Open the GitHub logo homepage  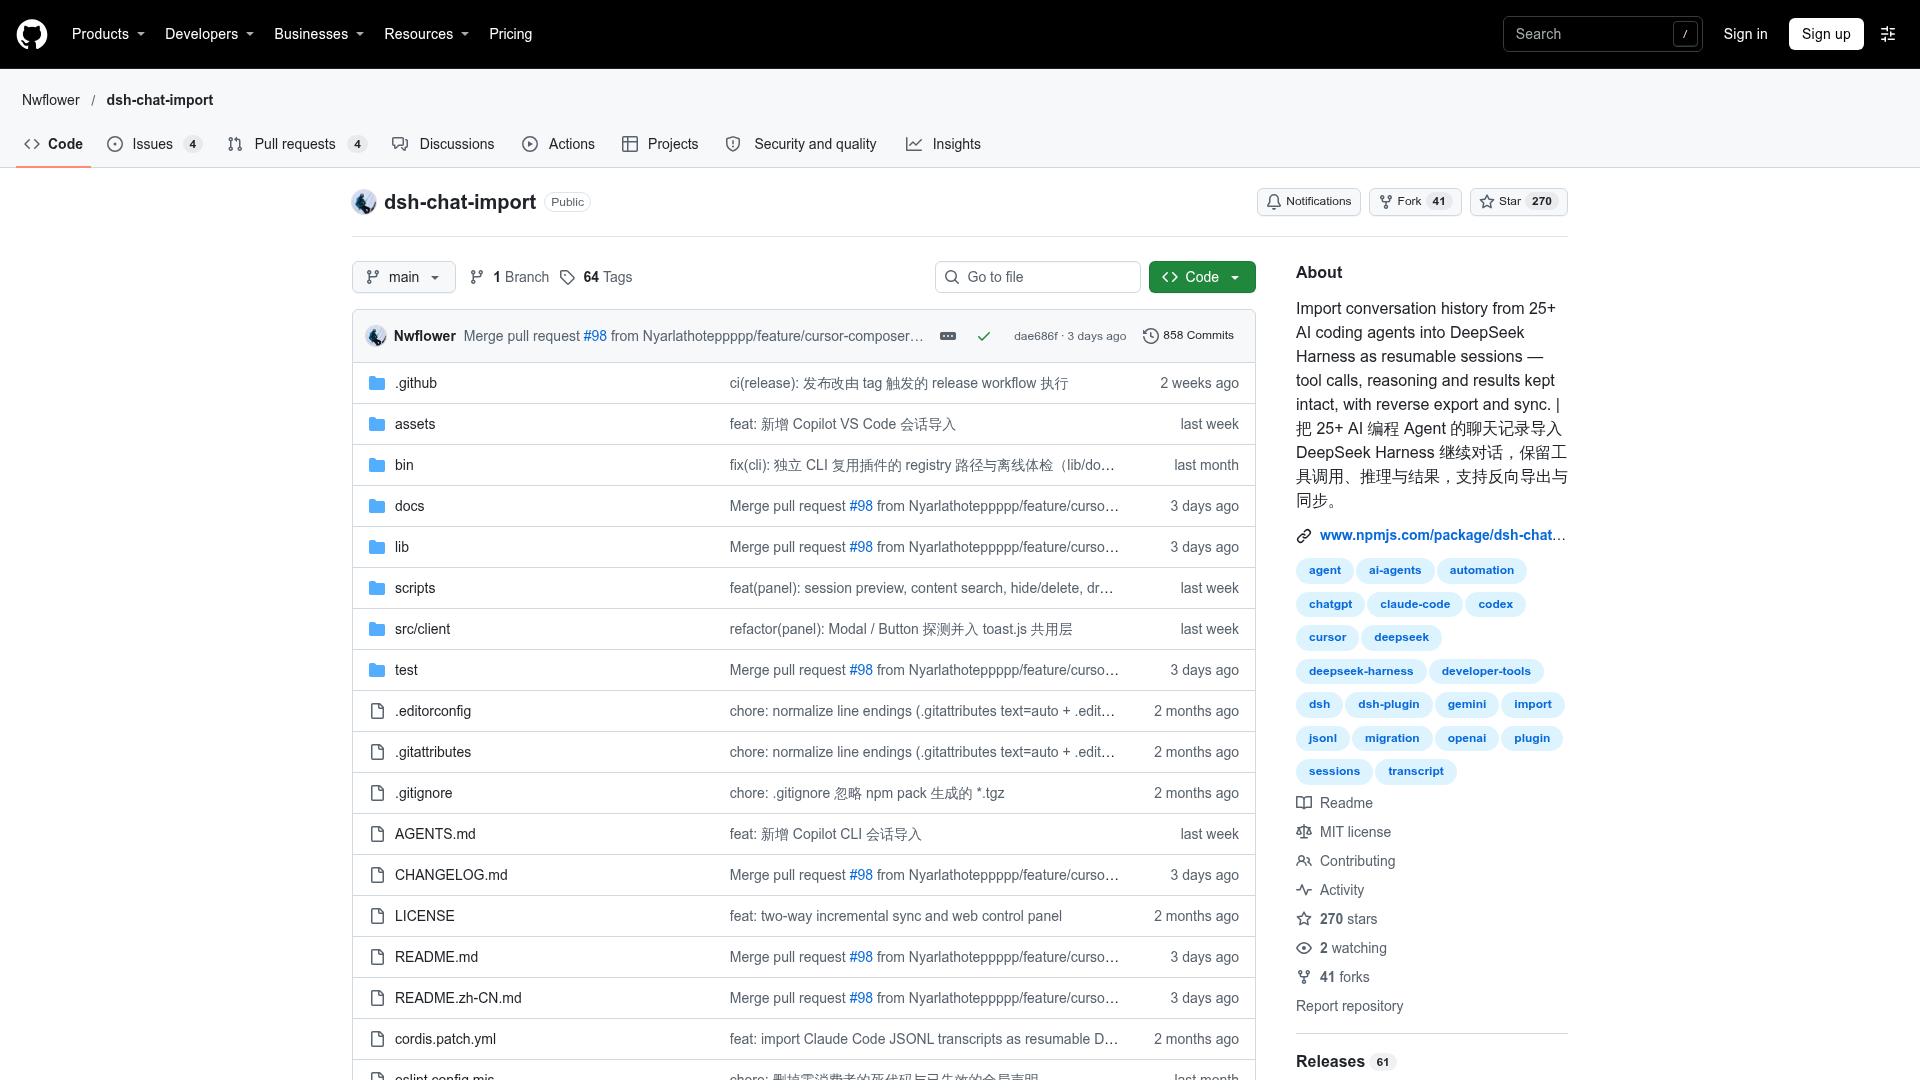pos(32,34)
